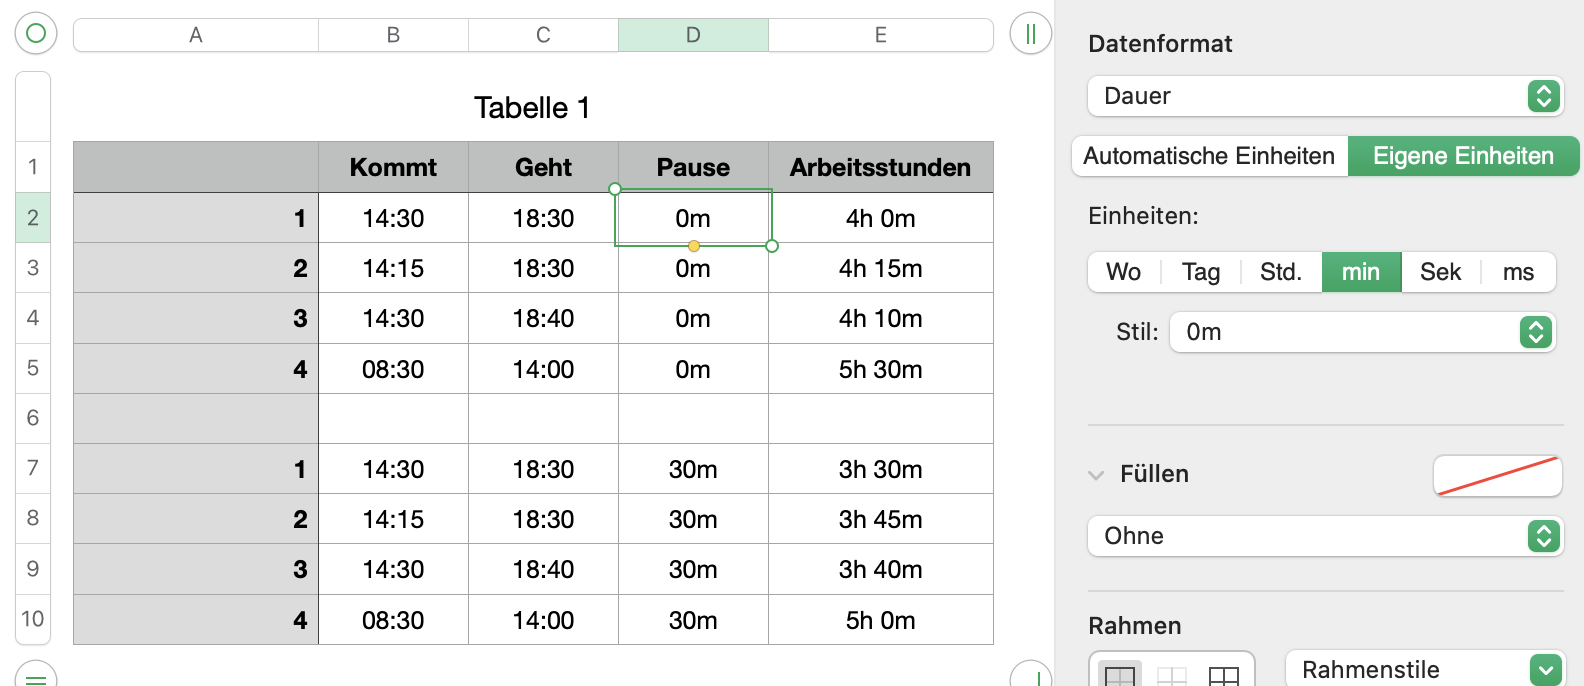
Task: Click the column D header
Action: 693,35
